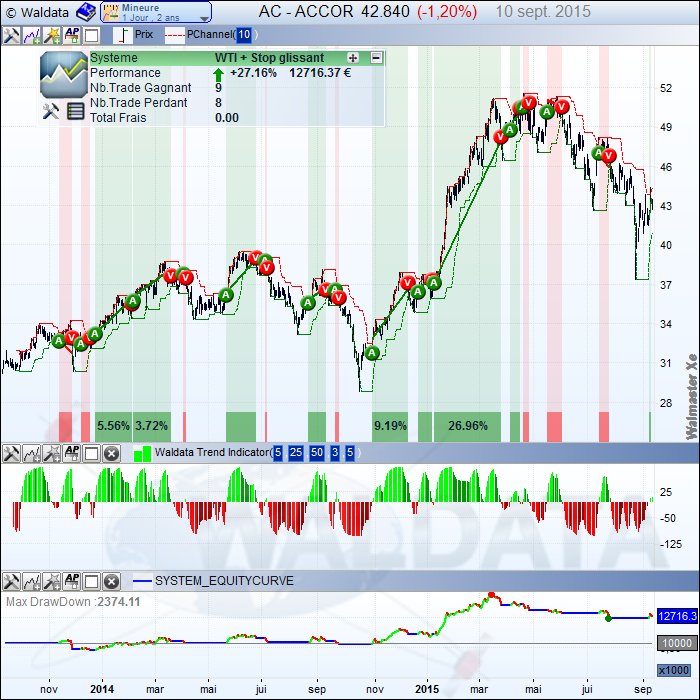This screenshot has width=700, height=700.
Task: Click the move handle of the Systeme panel
Action: pyautogui.click(x=353, y=58)
